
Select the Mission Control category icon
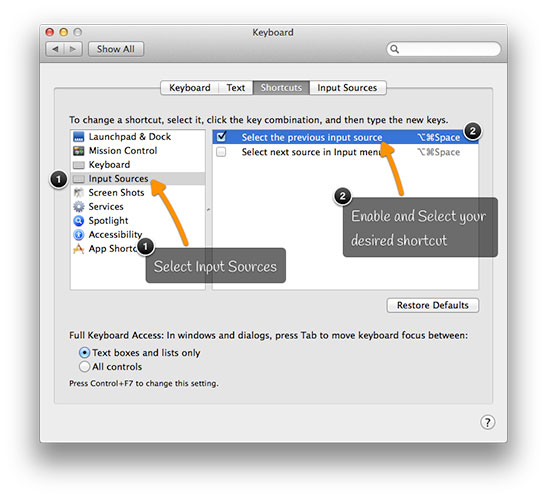79,151
